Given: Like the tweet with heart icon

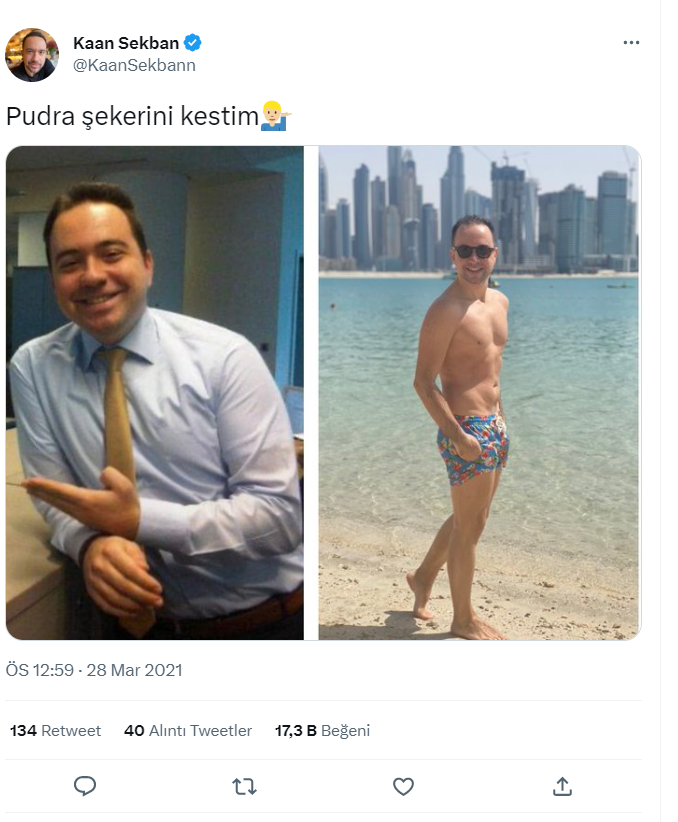Looking at the screenshot, I should click(403, 786).
